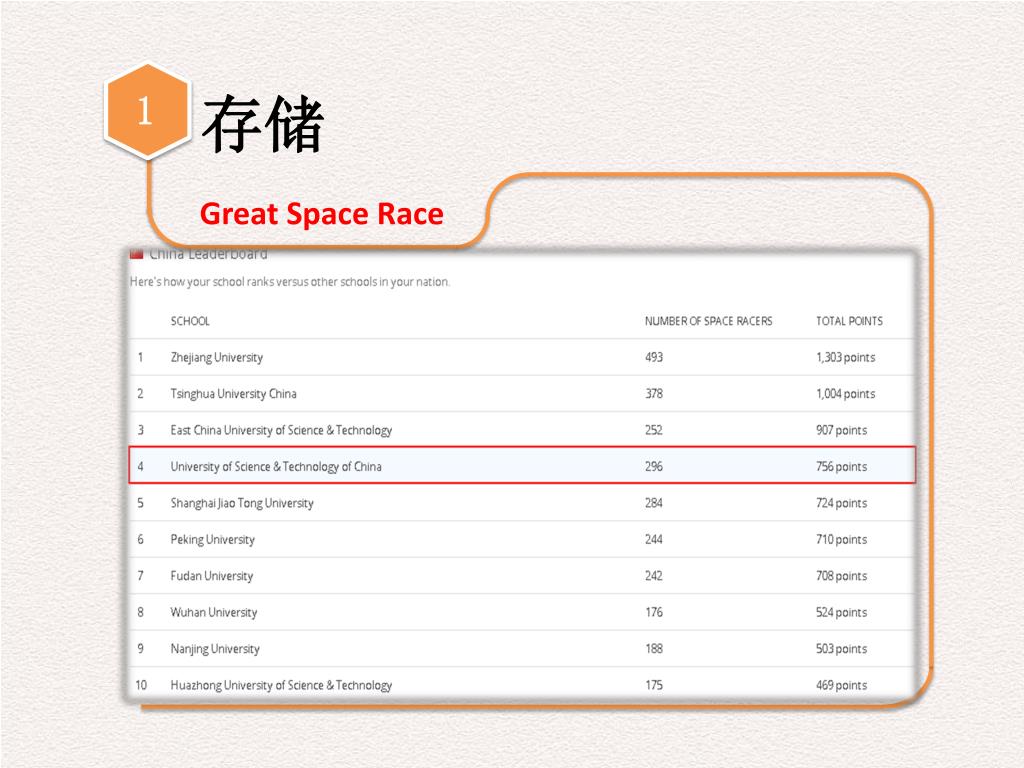
Task: Select 'University of Science & Technology of China'
Action: pyautogui.click(x=276, y=467)
